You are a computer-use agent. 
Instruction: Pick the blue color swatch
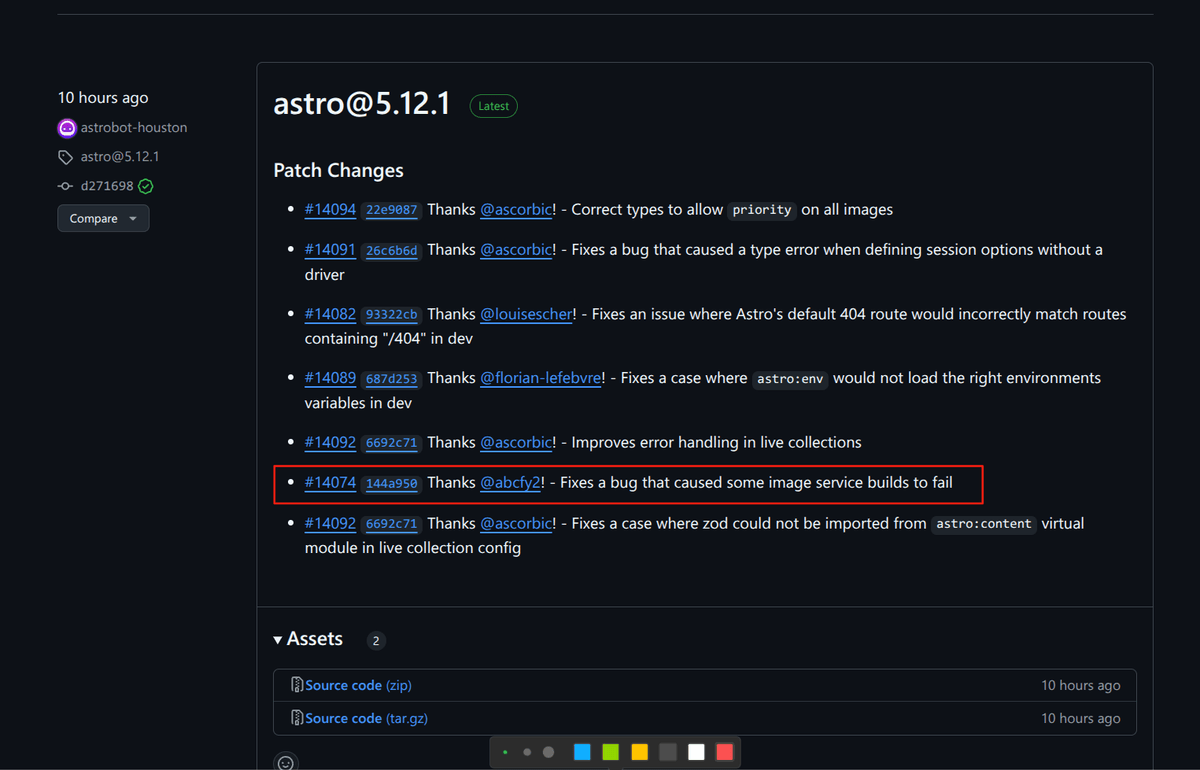tap(582, 752)
